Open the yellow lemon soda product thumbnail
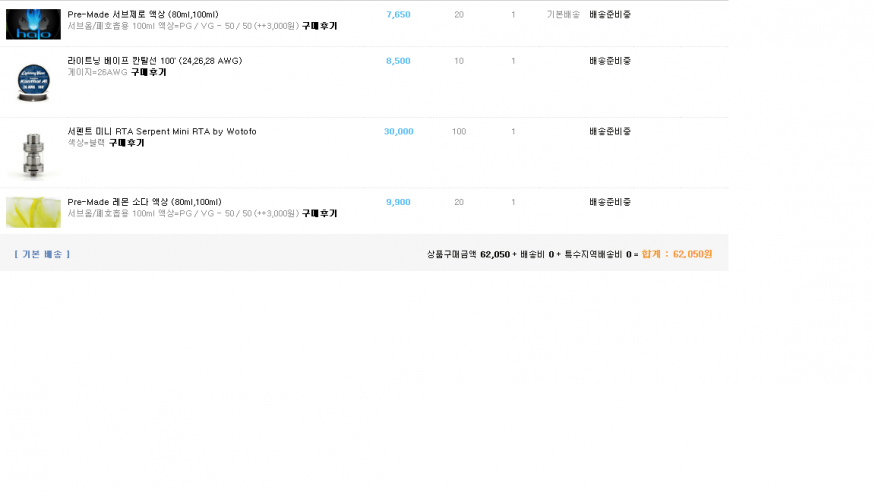The image size is (875, 492). tap(33, 211)
